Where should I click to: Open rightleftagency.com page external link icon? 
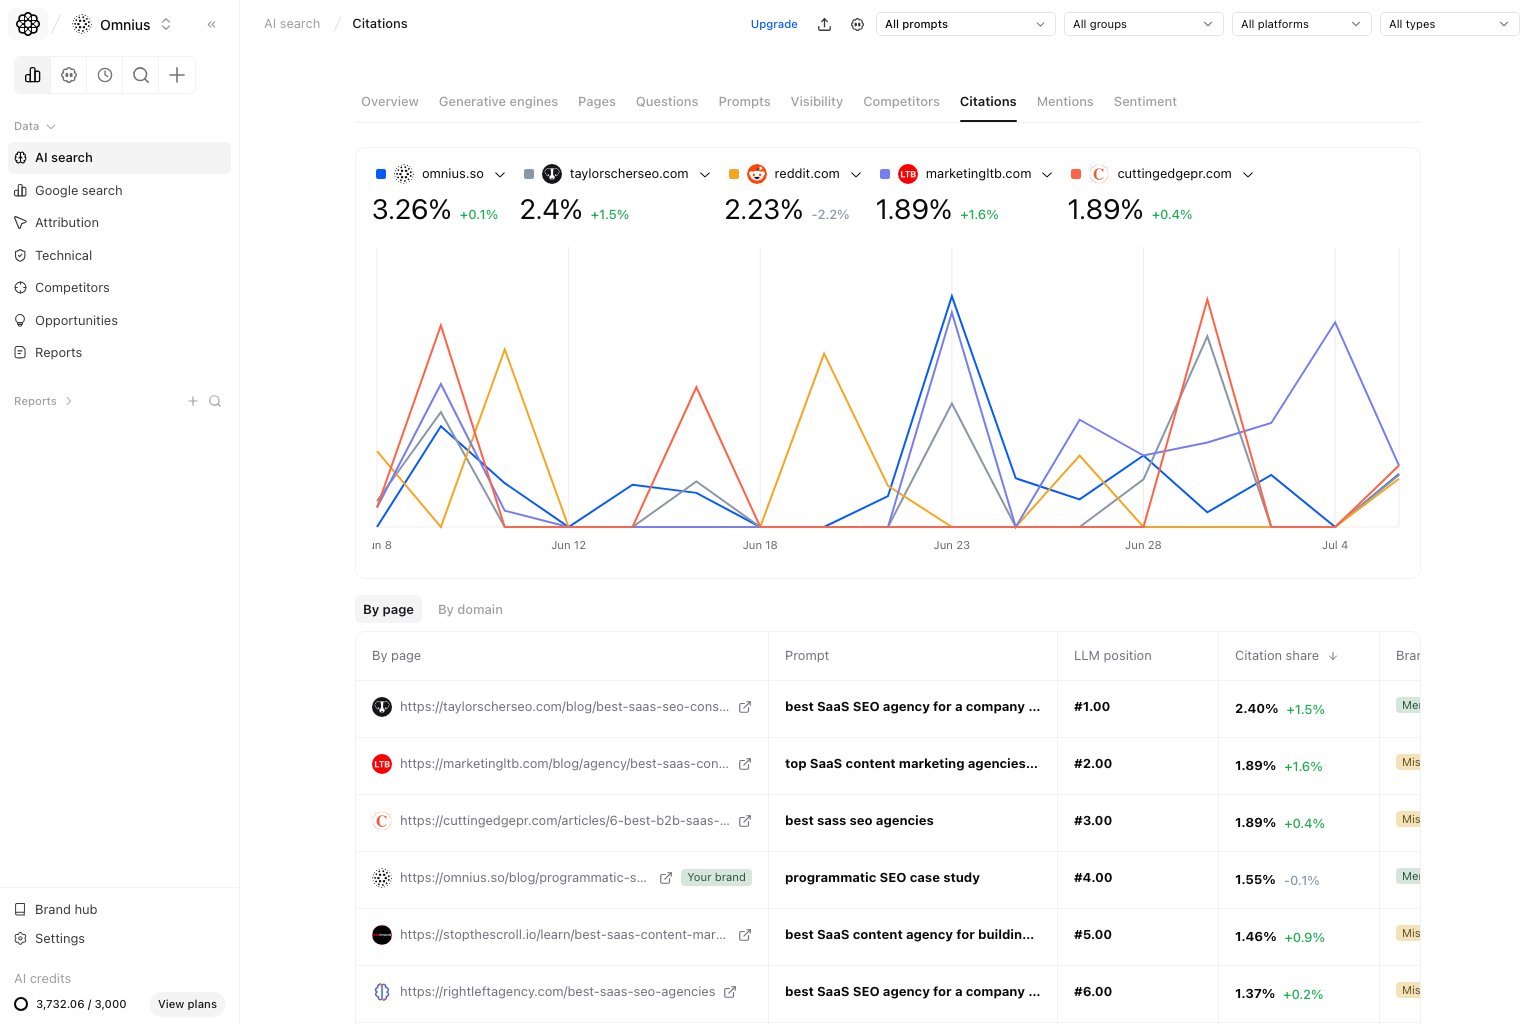(x=730, y=992)
